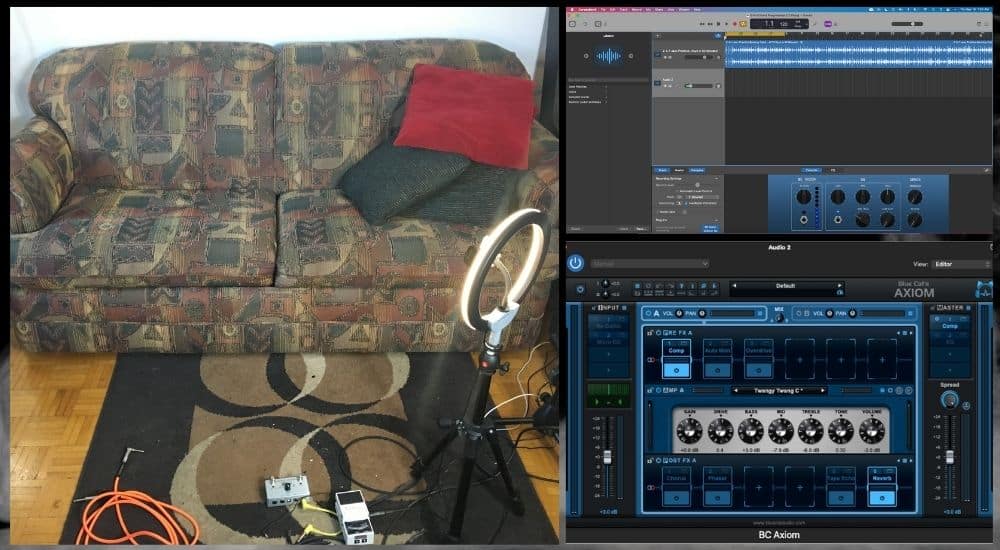Click the amp MID knob
The image size is (1000, 550).
(781, 431)
